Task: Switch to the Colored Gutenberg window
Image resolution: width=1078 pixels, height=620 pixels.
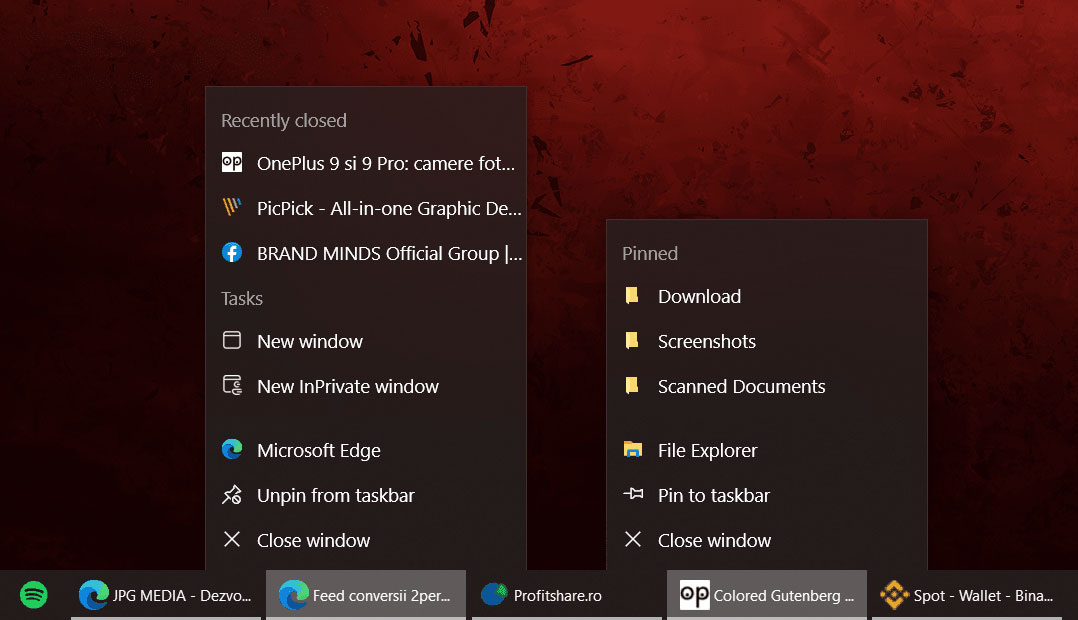Action: point(766,594)
